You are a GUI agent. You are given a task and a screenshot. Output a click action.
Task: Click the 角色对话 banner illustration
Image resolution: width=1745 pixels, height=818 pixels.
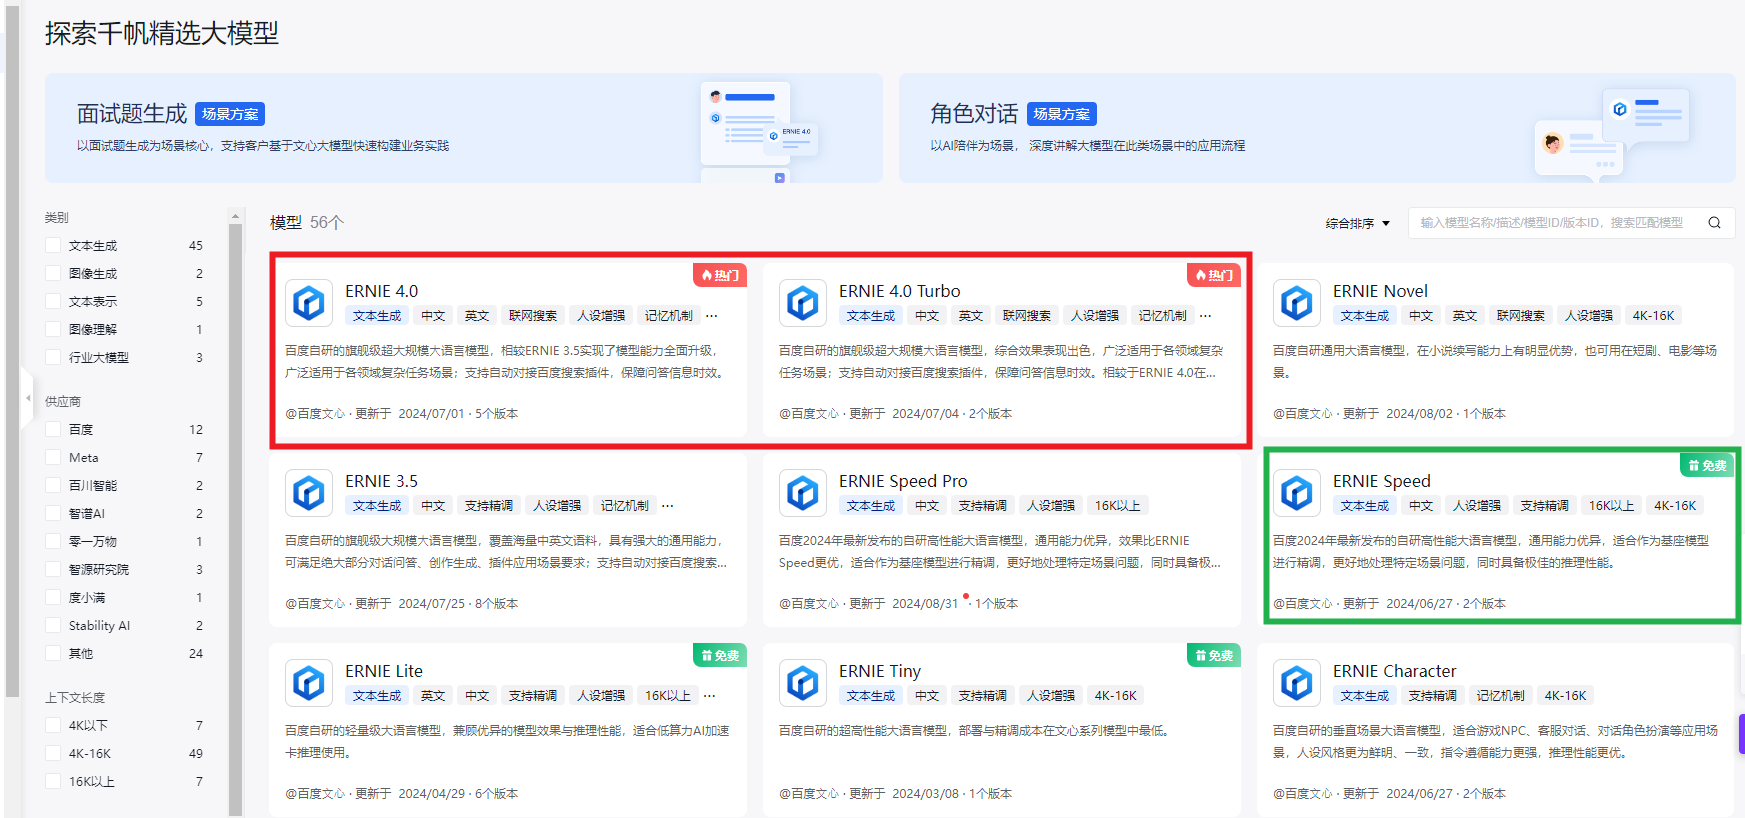pyautogui.click(x=1612, y=134)
